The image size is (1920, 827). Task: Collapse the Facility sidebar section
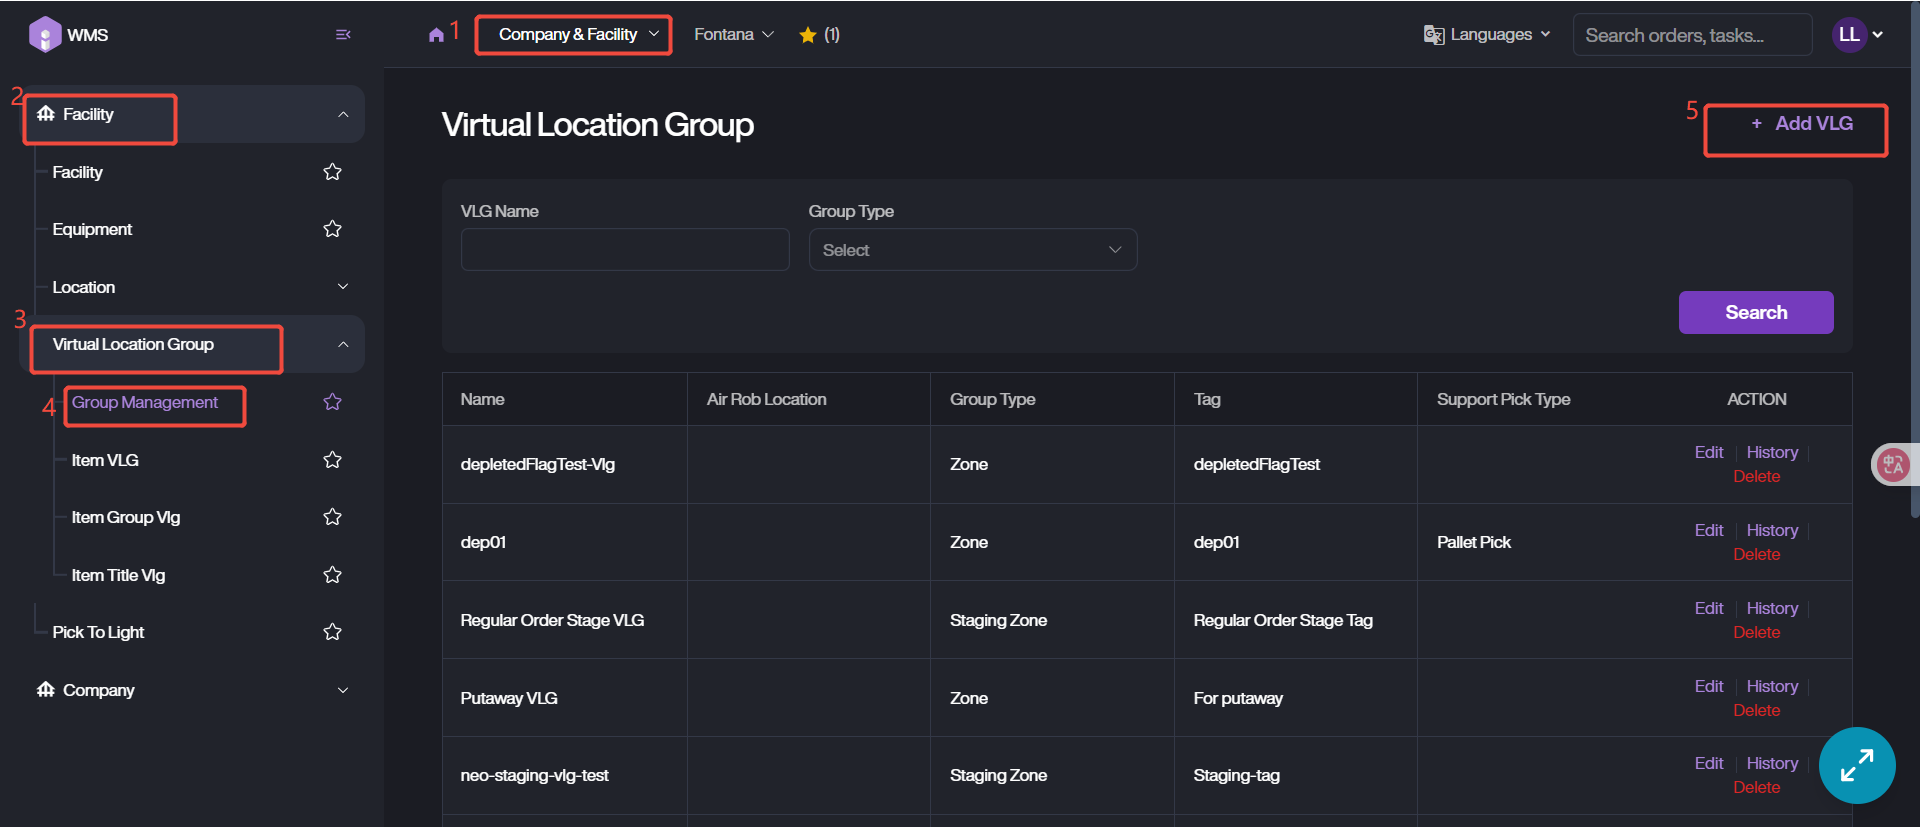click(343, 114)
